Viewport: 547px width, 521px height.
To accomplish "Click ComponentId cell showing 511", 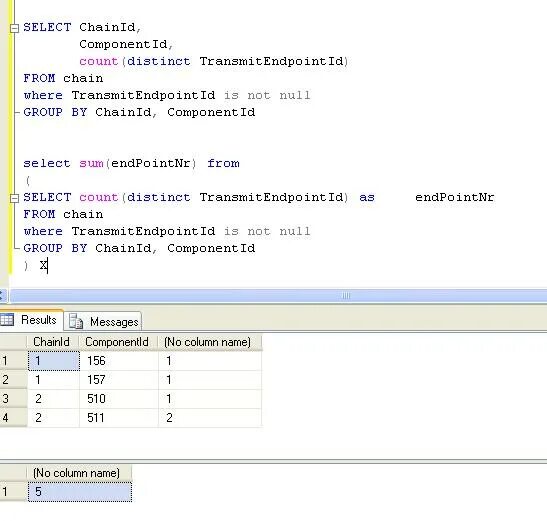I will point(119,418).
